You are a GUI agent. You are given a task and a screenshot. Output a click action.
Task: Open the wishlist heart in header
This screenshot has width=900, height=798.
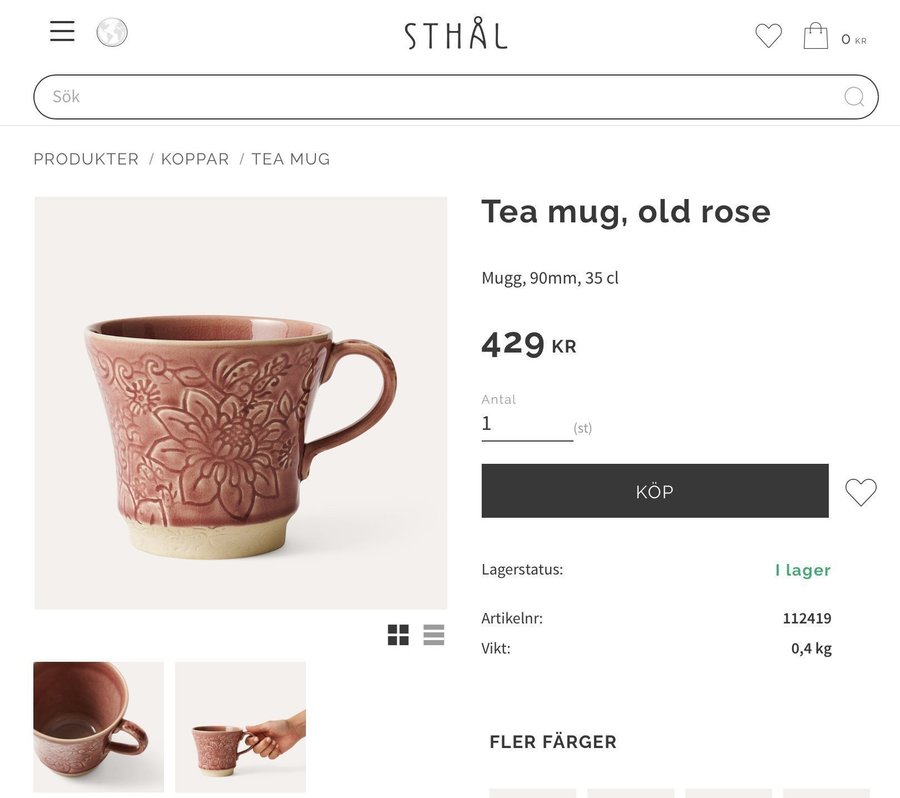(768, 36)
